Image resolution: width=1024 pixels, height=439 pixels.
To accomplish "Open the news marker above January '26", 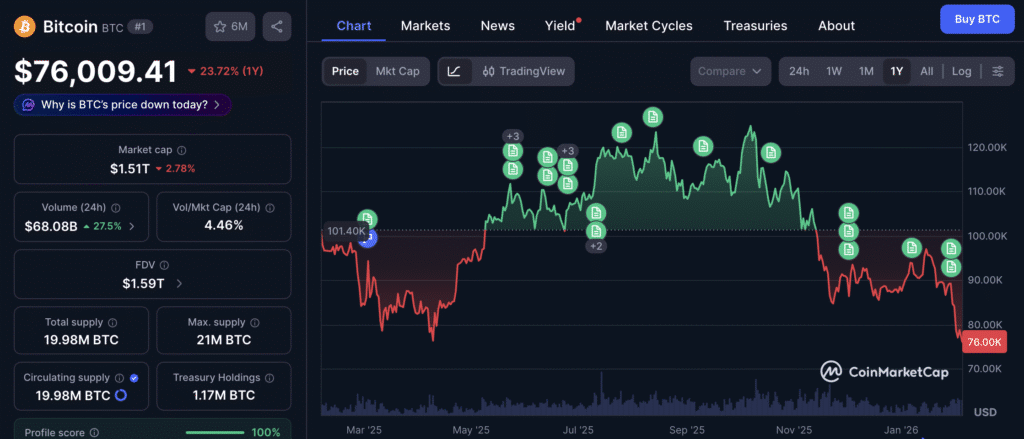I will 912,248.
